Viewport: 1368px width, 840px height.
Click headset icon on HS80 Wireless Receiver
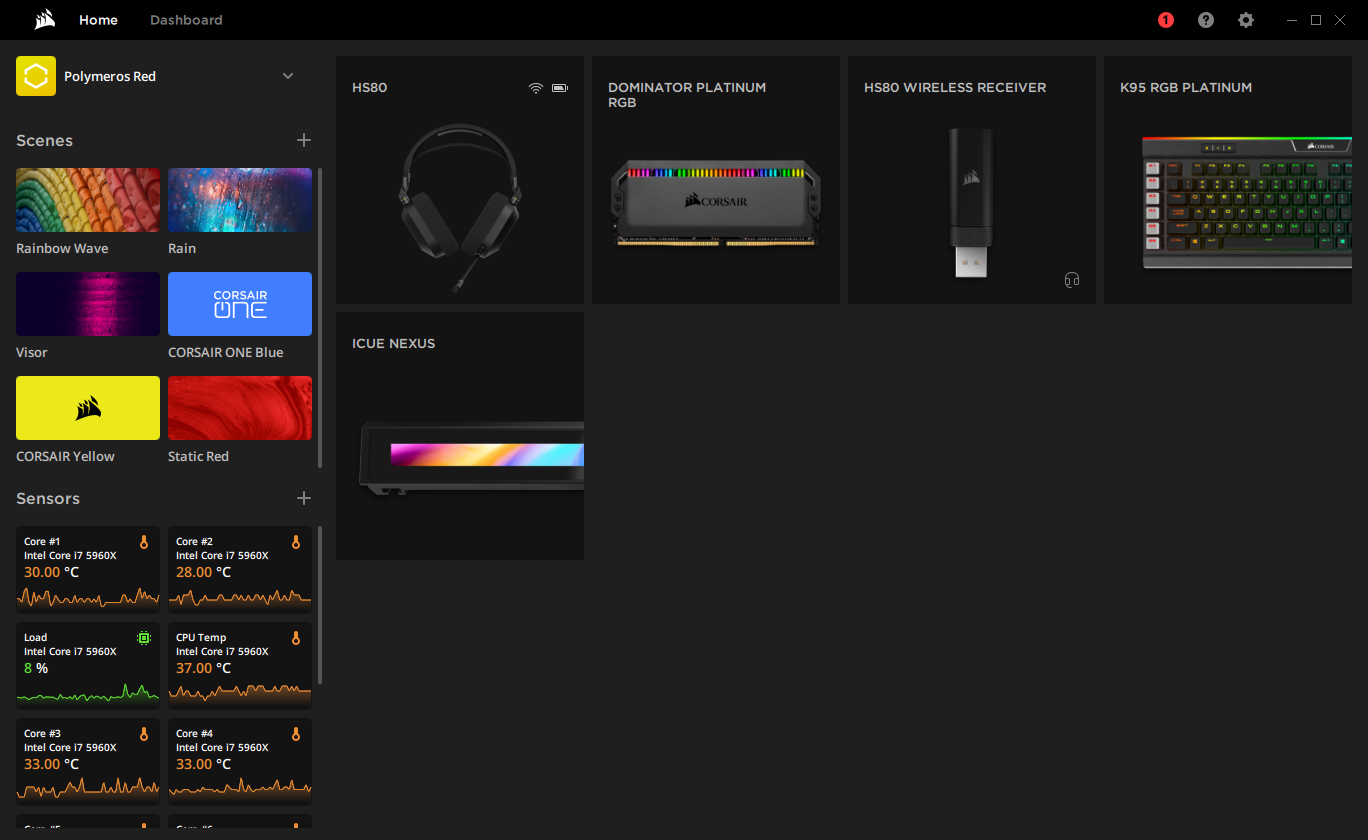pyautogui.click(x=1072, y=280)
